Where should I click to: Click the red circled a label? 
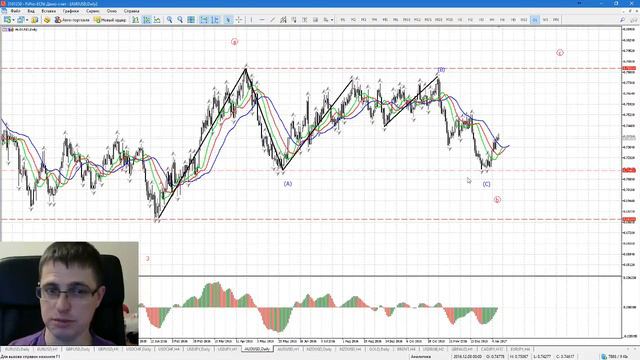click(x=234, y=42)
